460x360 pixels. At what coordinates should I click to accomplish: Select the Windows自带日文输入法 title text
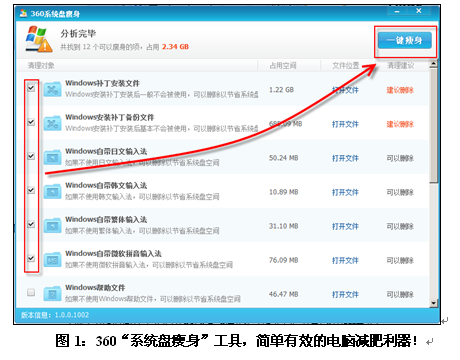[106, 151]
